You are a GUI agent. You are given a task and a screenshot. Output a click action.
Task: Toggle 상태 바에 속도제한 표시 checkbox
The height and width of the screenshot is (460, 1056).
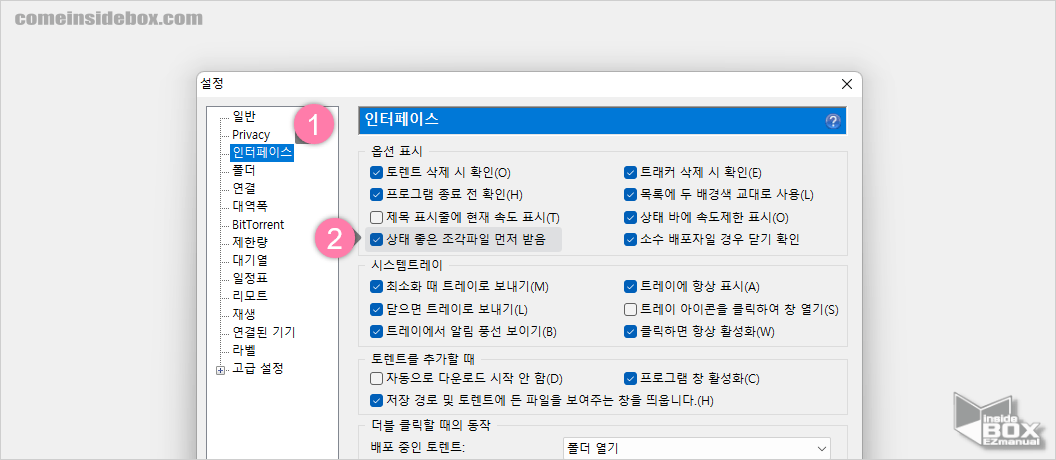click(630, 218)
